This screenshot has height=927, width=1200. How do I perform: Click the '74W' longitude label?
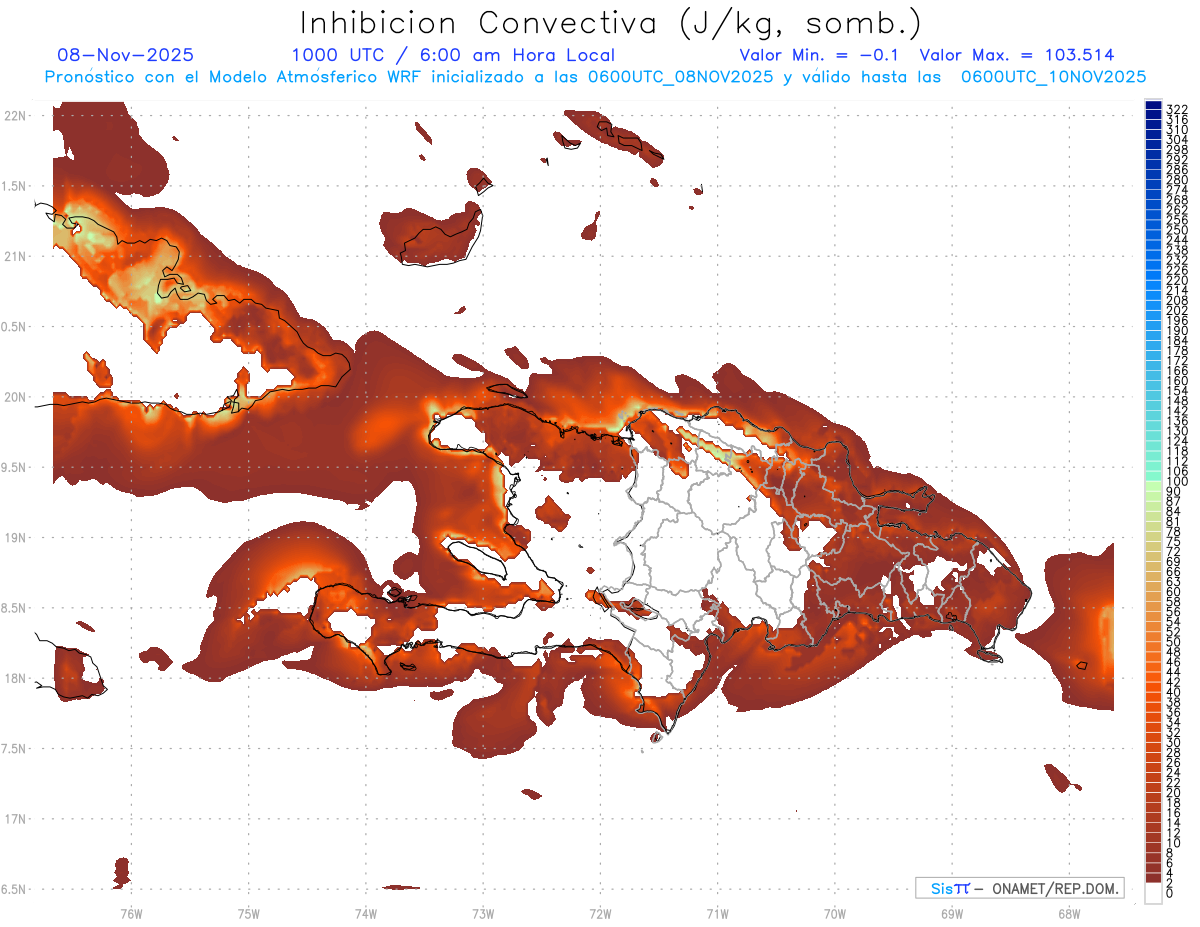(x=366, y=913)
